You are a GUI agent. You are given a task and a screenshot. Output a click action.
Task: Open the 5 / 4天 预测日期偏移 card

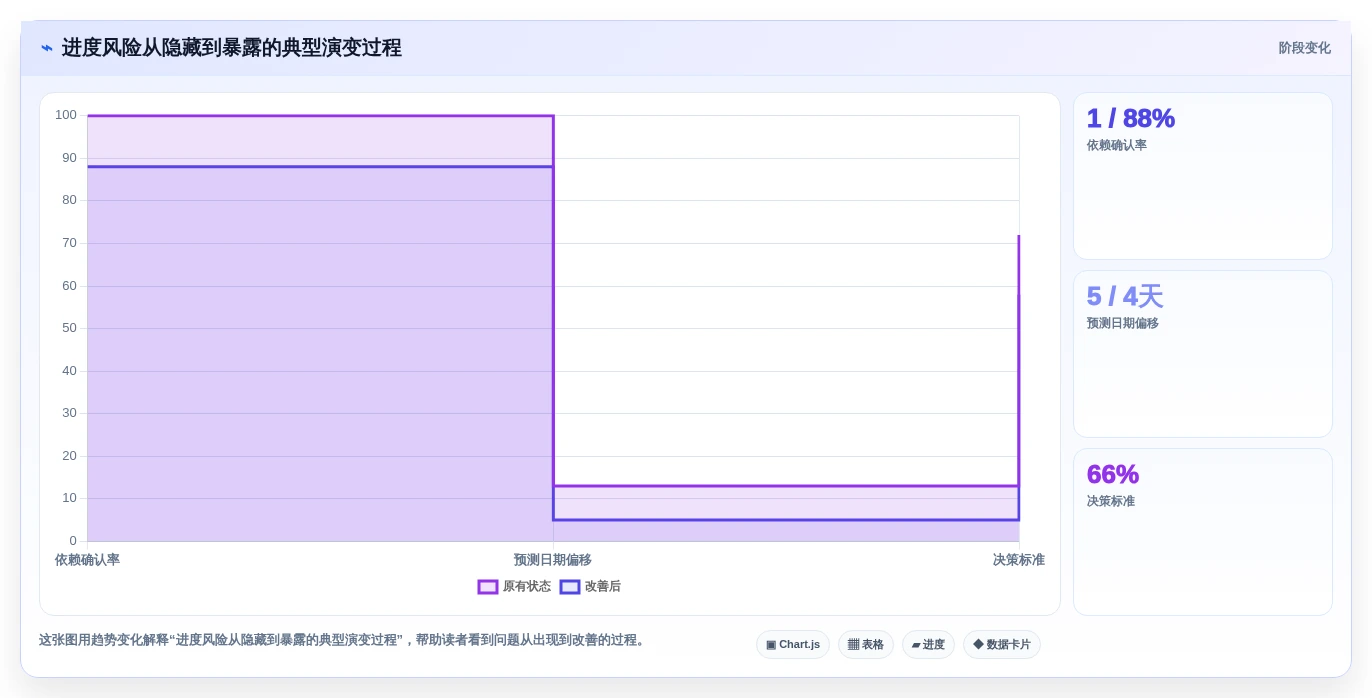point(1203,354)
